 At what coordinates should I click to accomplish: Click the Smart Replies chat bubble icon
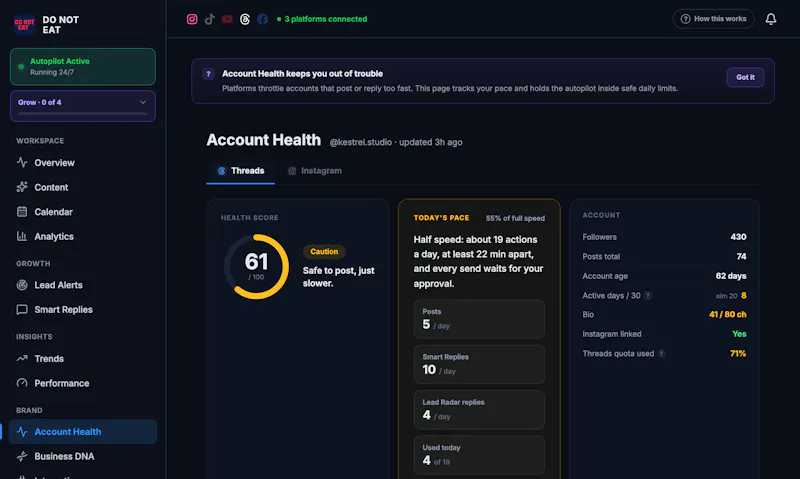tap(22, 310)
